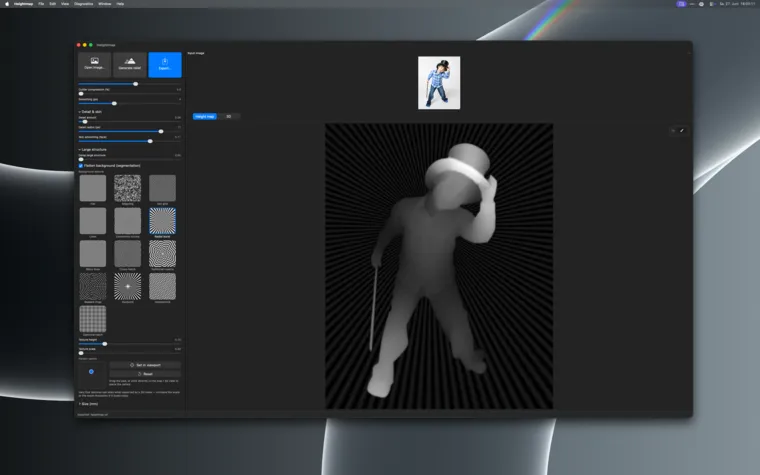
Task: Open the Heightmap app menu
Action: (23, 4)
